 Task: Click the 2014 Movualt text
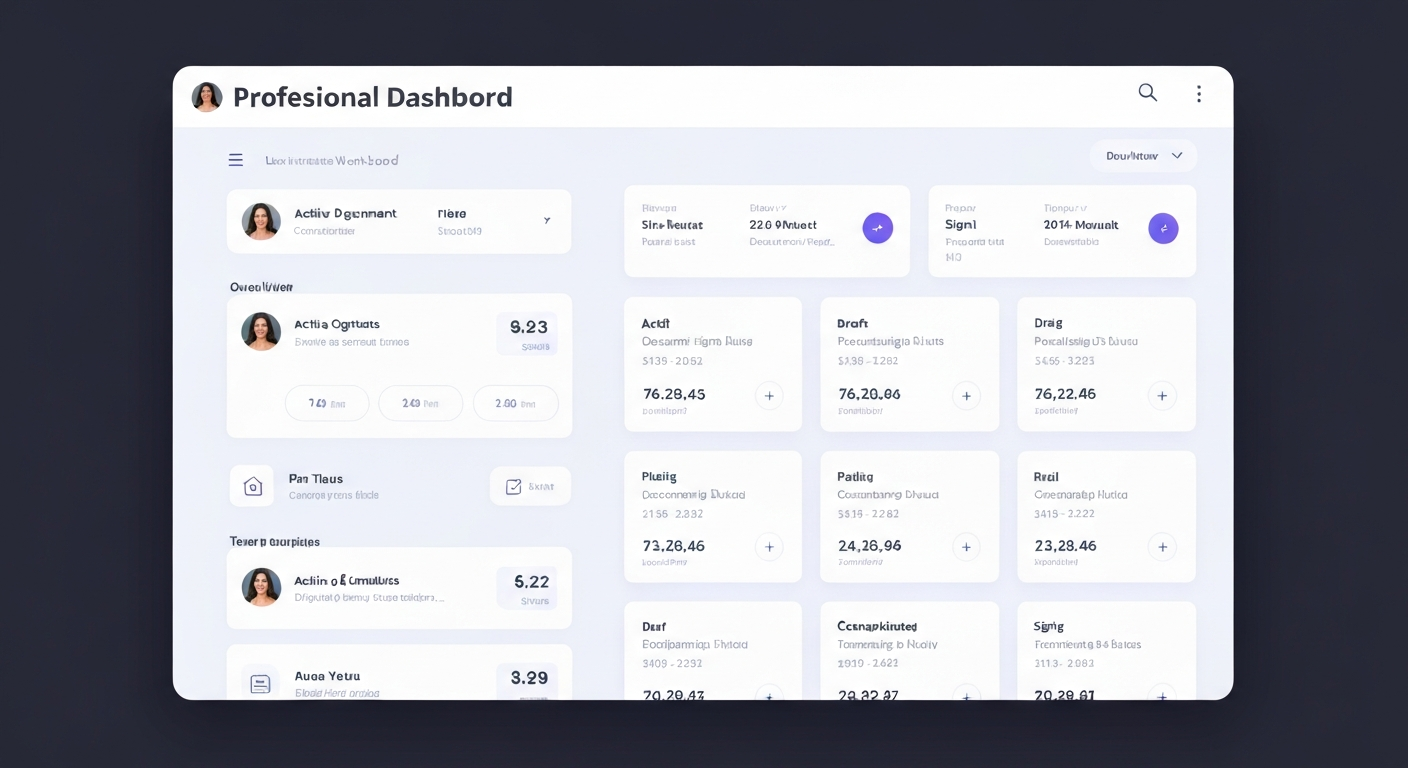[x=1081, y=225]
